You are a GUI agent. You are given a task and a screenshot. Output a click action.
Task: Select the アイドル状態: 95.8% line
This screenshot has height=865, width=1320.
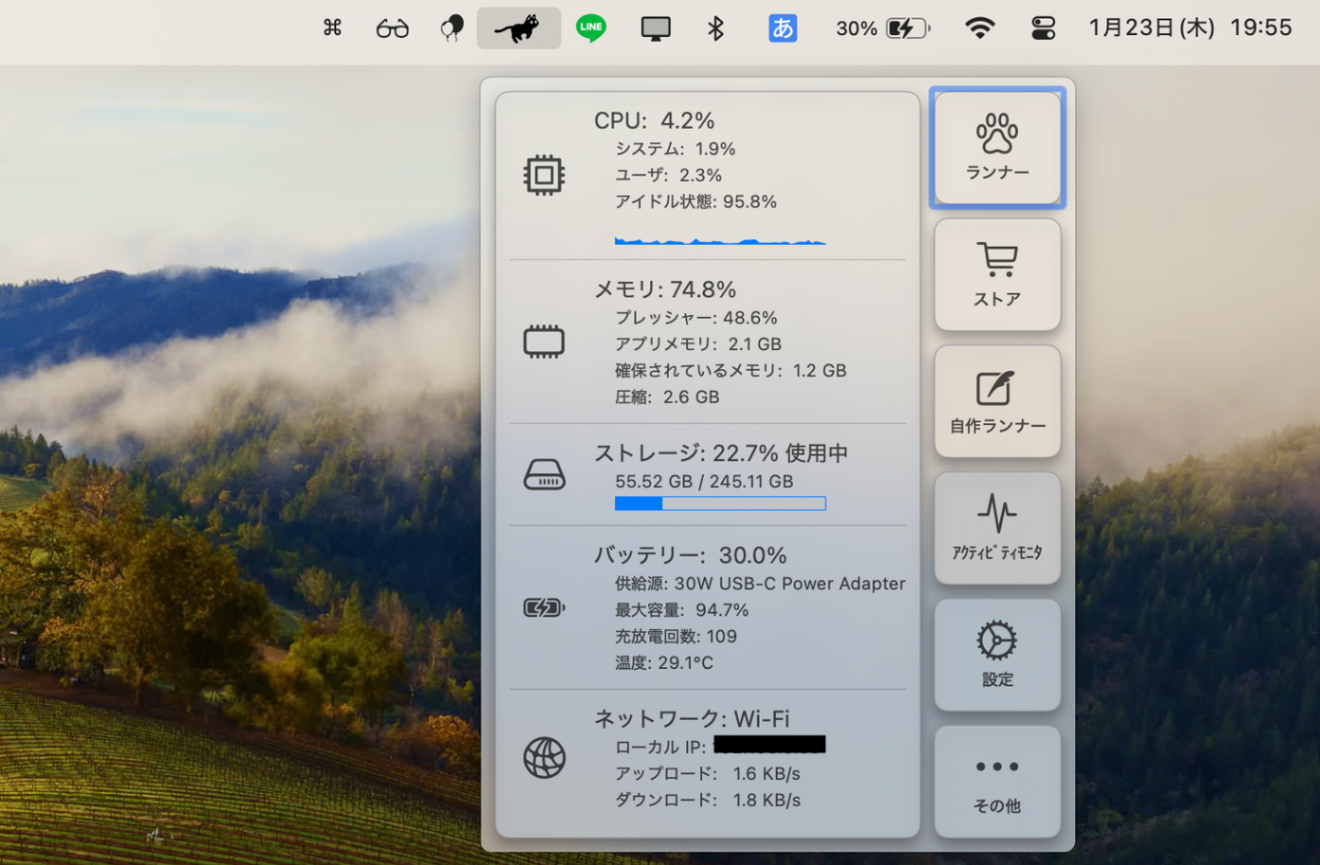tap(696, 202)
